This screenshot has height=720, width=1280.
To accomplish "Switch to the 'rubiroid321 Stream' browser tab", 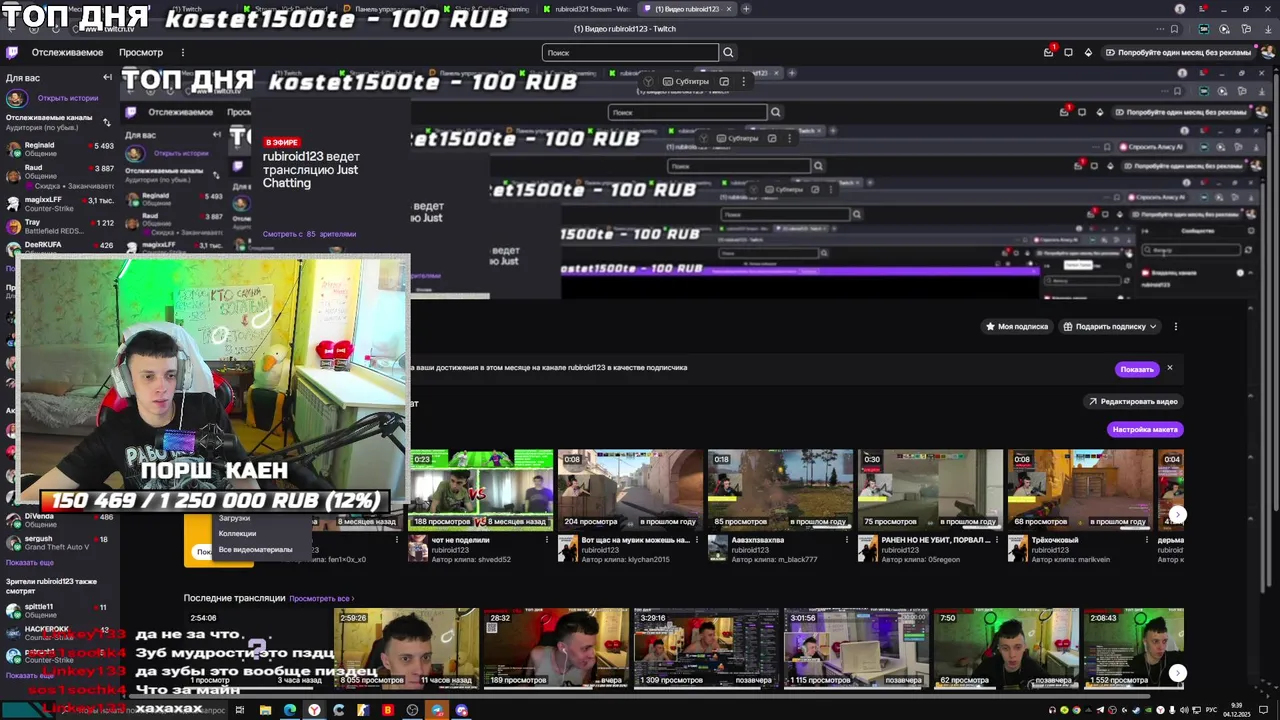I will tap(594, 9).
